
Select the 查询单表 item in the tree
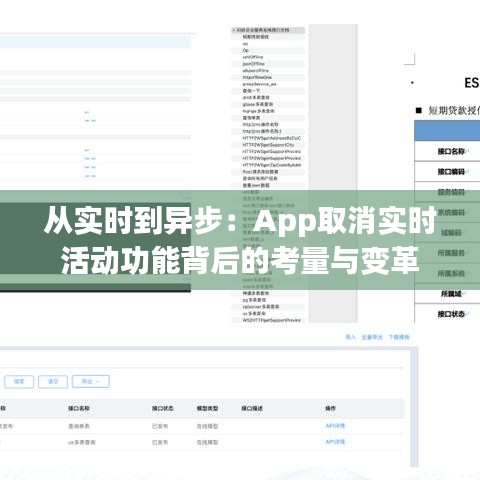[x=251, y=118]
